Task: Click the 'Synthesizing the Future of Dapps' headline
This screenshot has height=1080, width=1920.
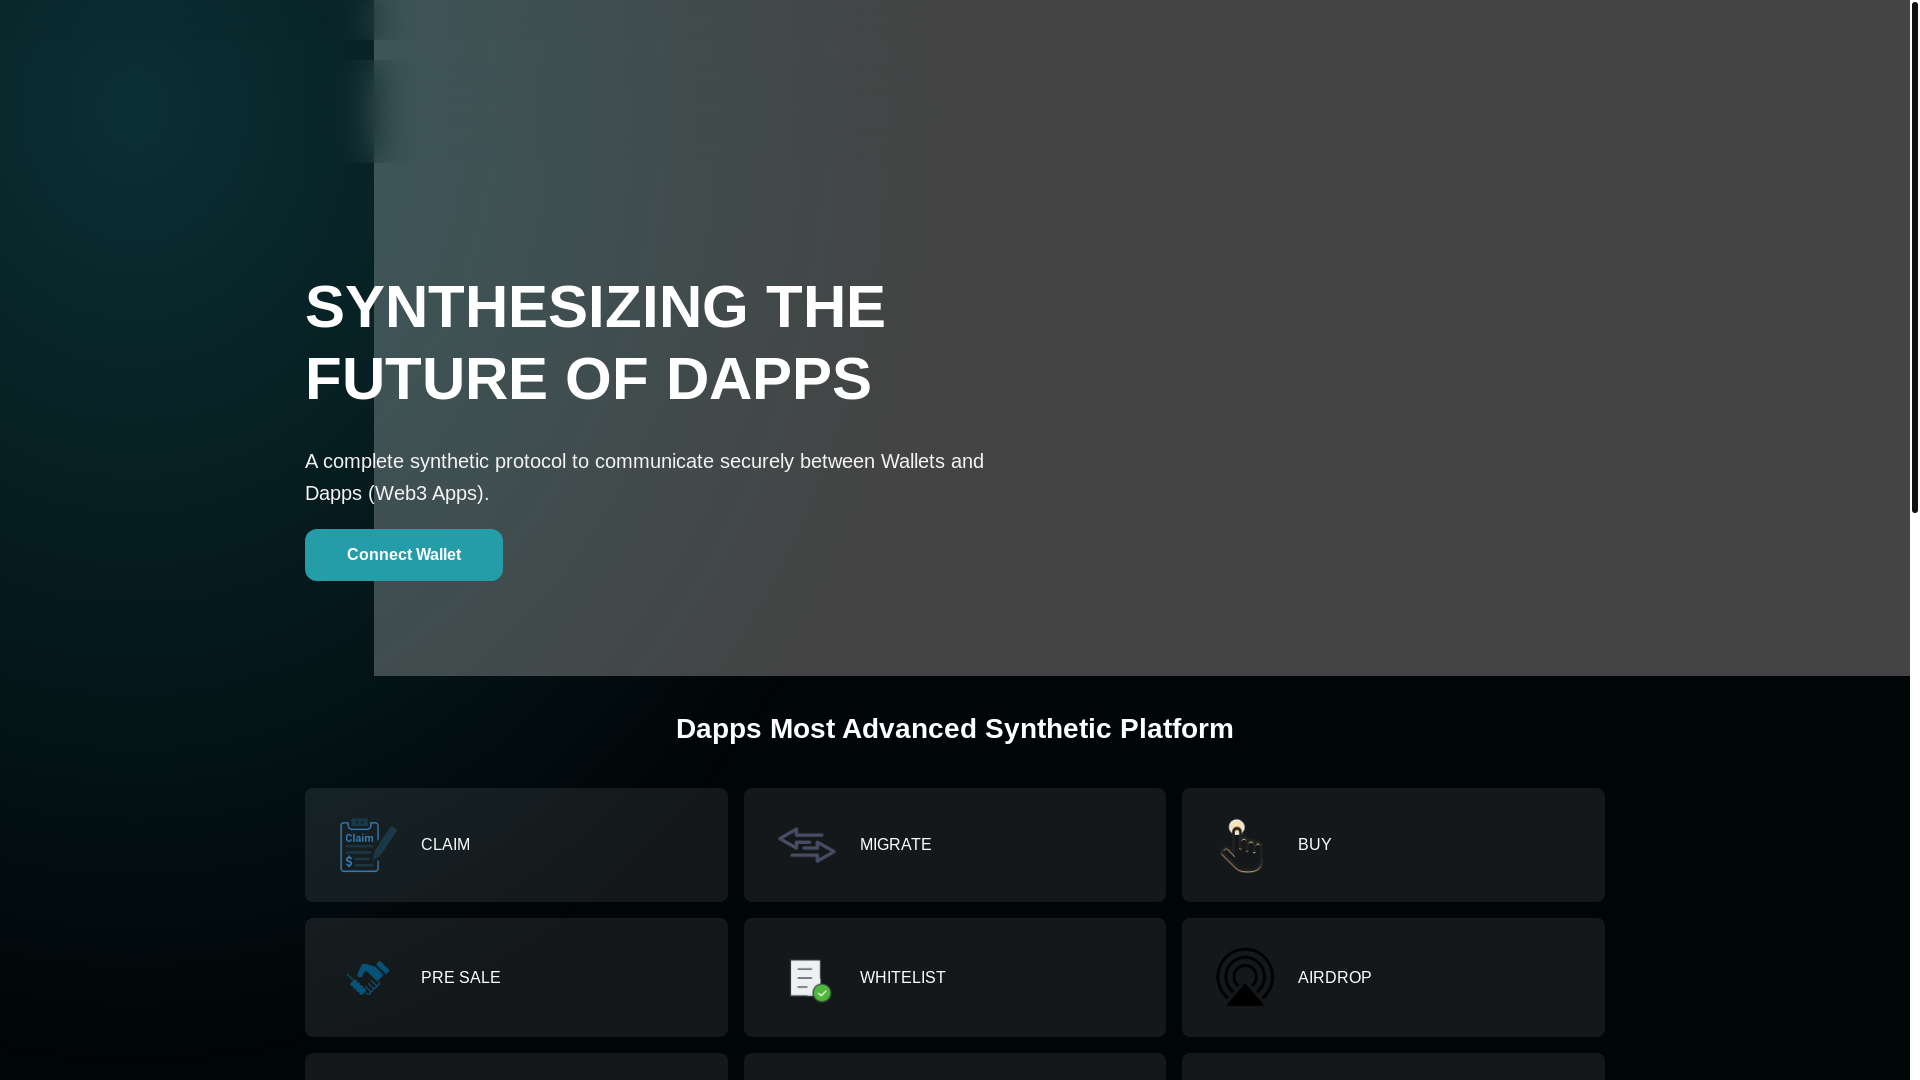Action: pos(595,342)
